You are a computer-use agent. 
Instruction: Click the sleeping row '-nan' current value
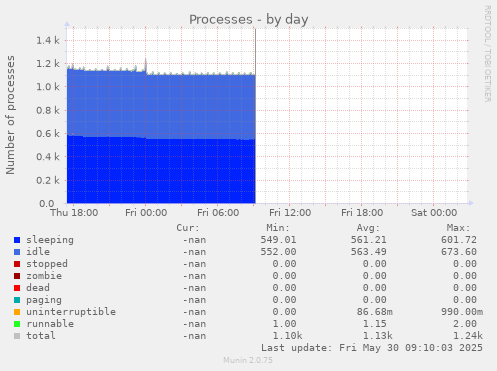pyautogui.click(x=194, y=240)
